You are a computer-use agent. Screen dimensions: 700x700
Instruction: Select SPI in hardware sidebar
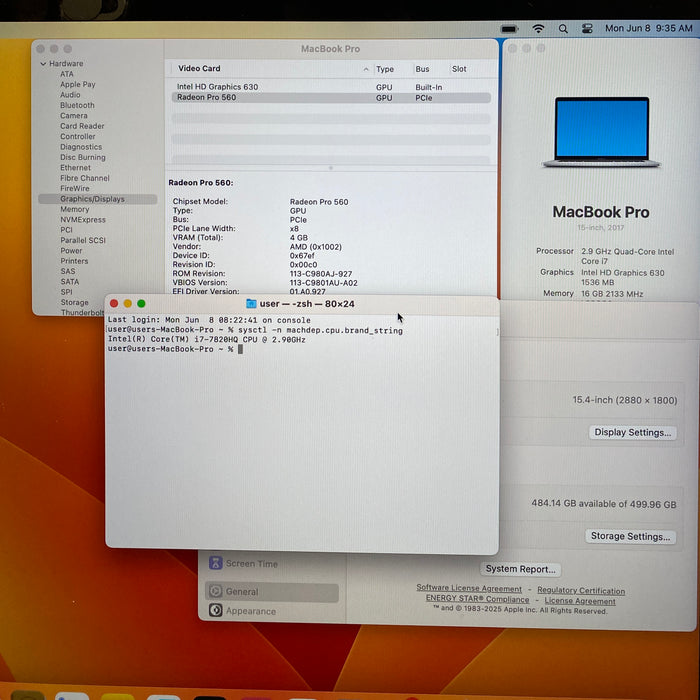[x=66, y=292]
